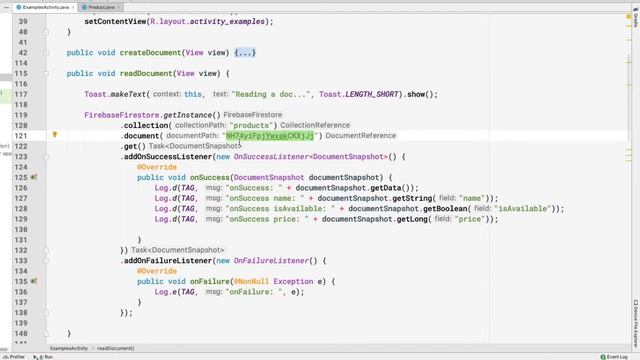Toggle the fold marker on line 132

tap(46, 250)
